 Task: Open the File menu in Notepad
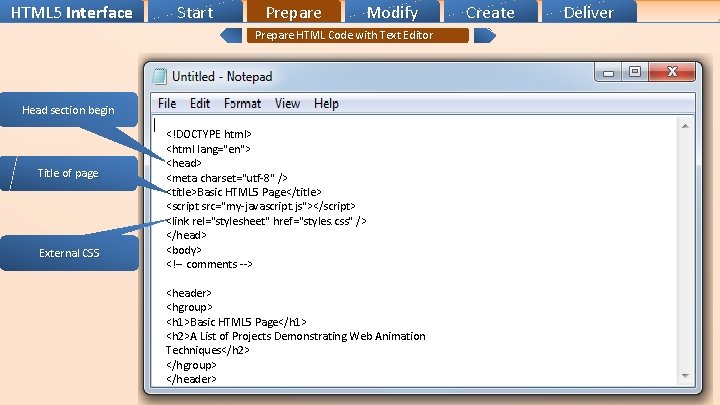[x=167, y=103]
